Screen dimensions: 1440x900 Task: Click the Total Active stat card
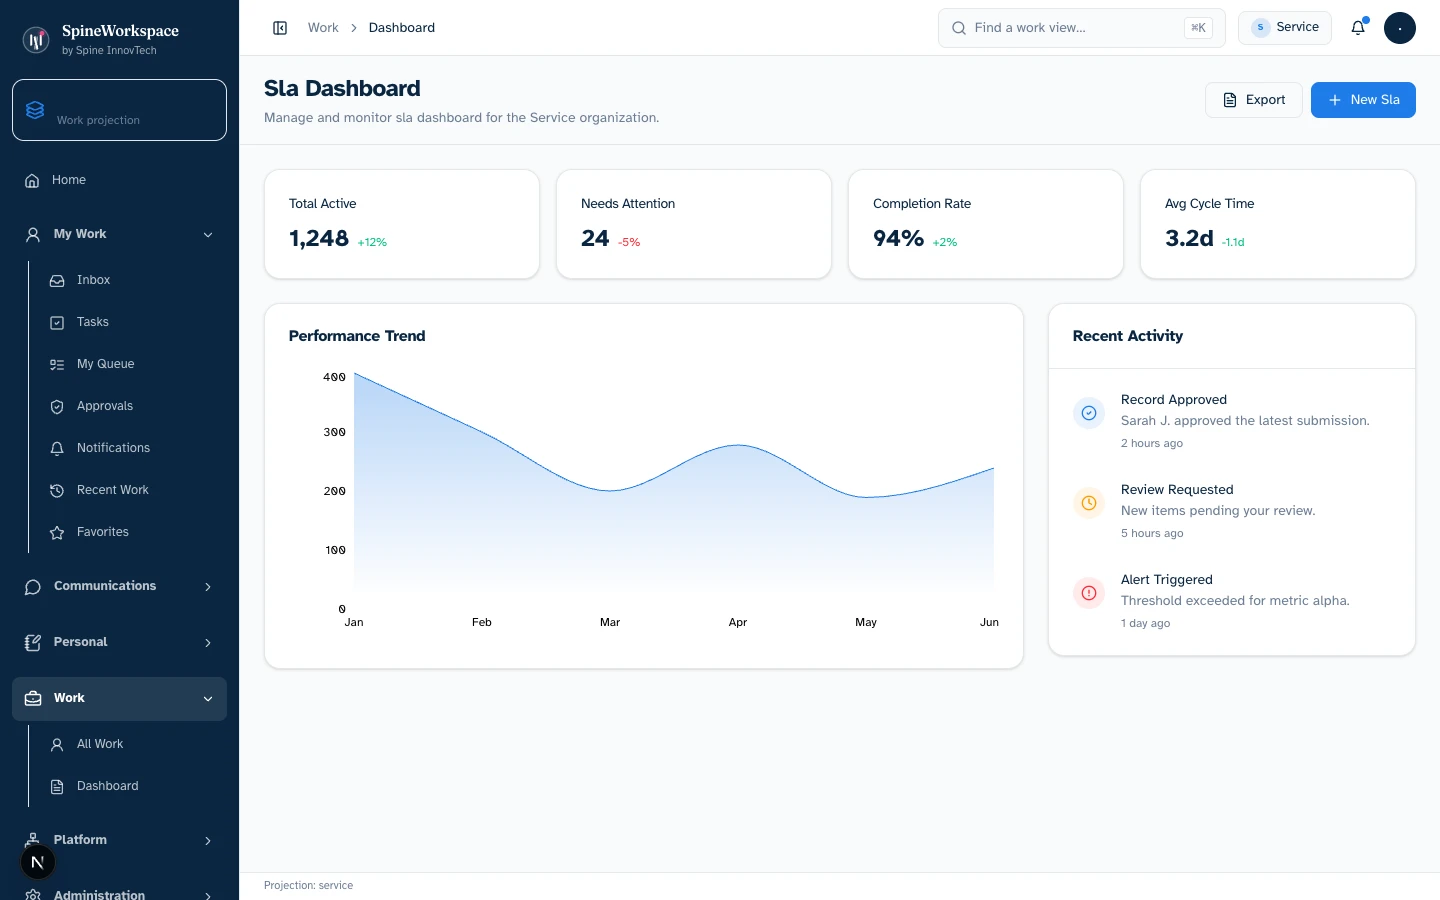(402, 224)
